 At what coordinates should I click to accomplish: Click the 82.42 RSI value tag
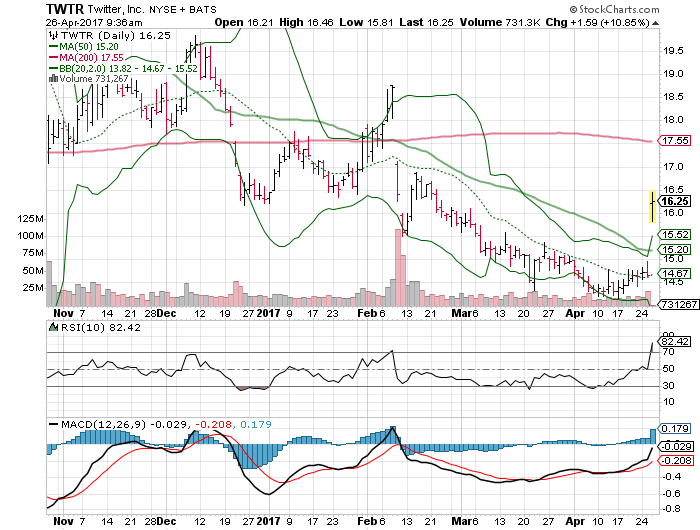[x=676, y=342]
